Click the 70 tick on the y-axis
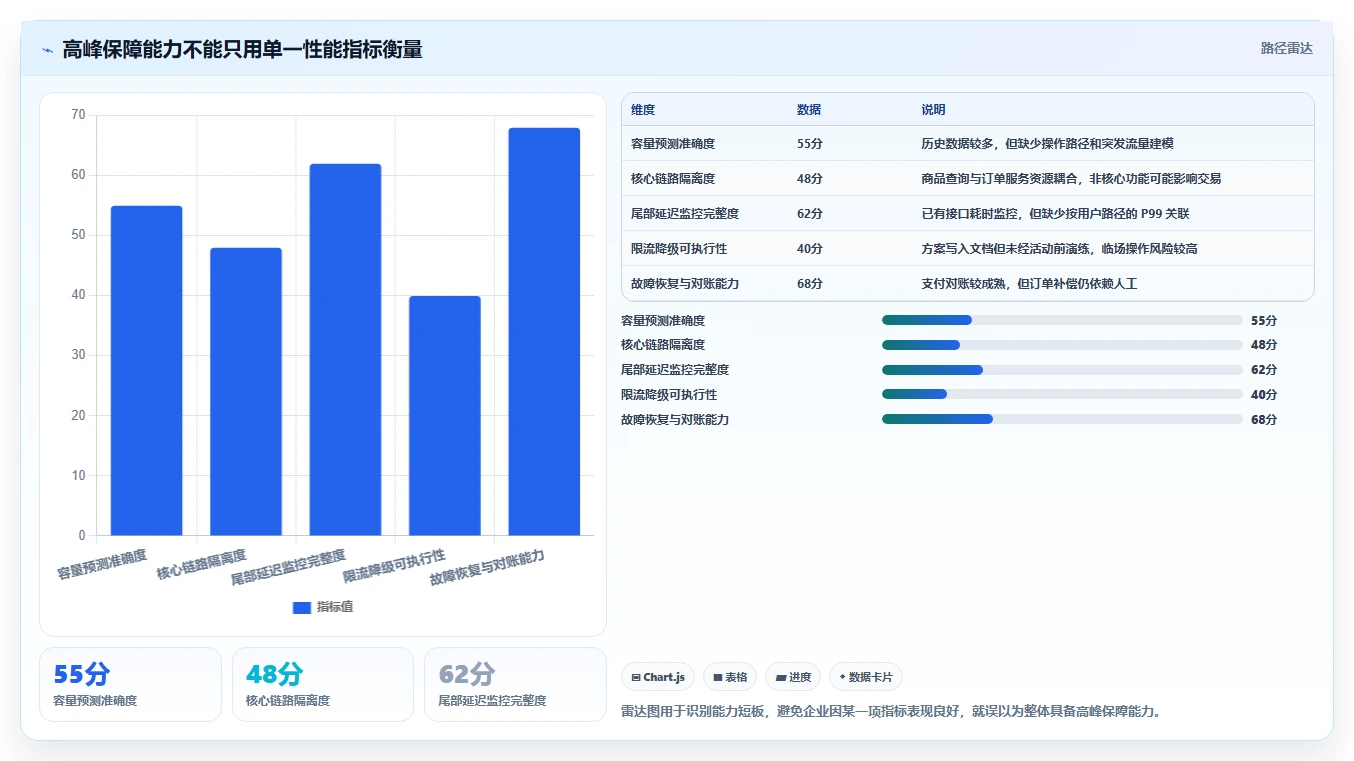The height and width of the screenshot is (761, 1354). pos(78,115)
